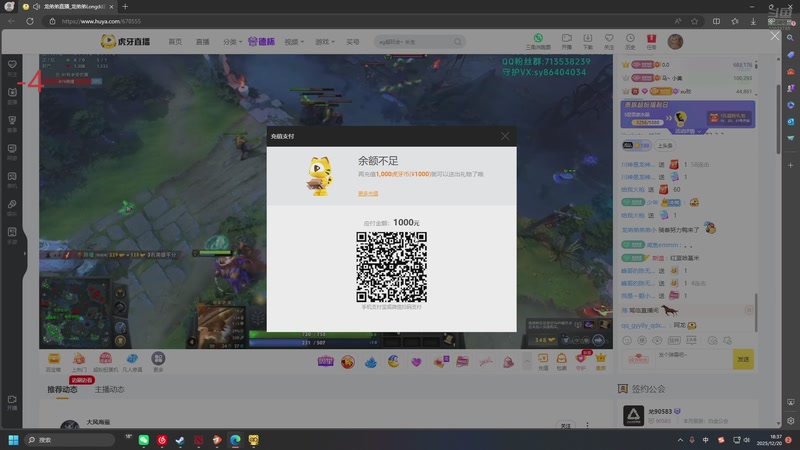Refresh the browser page
This screenshot has height=450, width=800.
[30, 21]
